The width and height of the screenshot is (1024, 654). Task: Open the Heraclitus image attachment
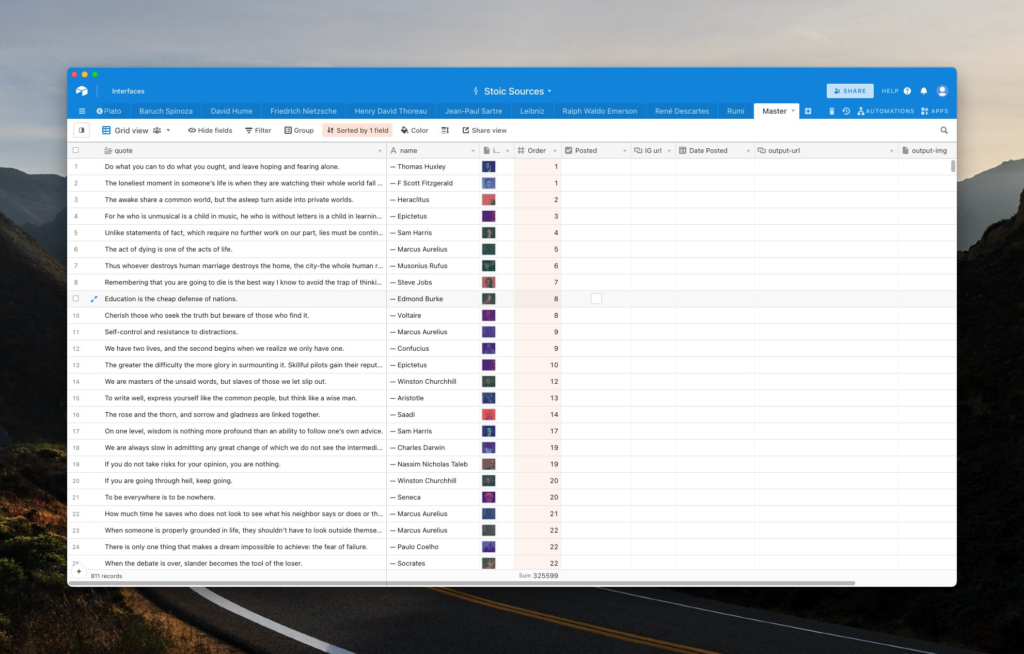coord(488,199)
